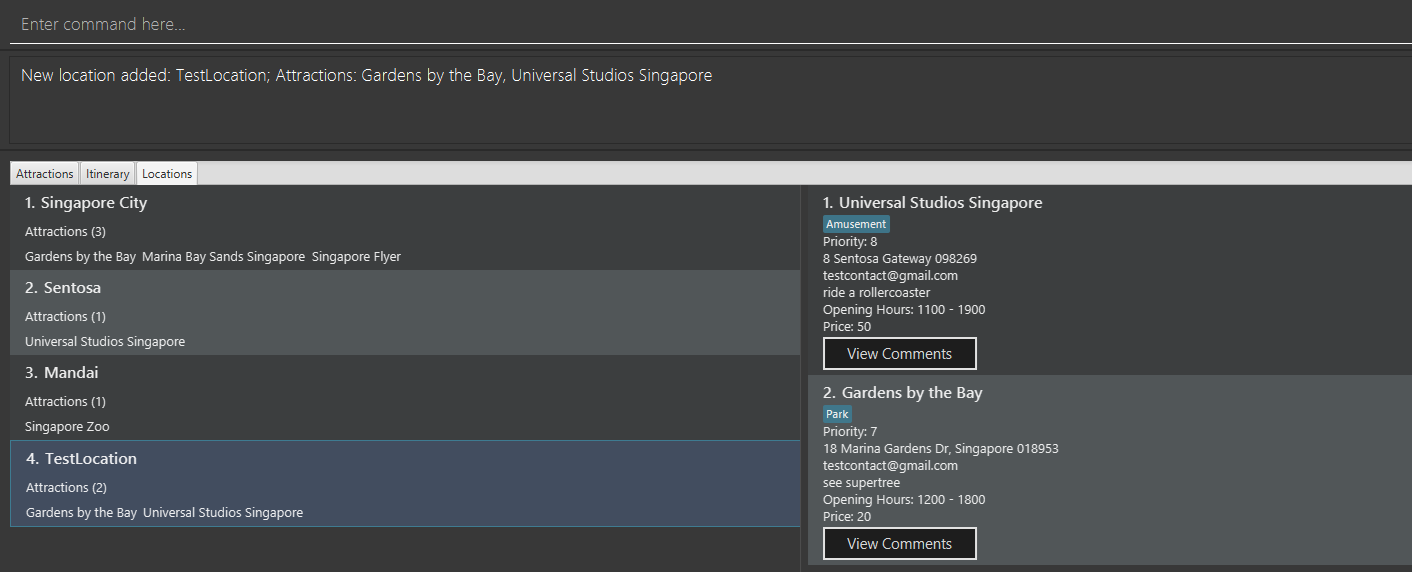This screenshot has width=1412, height=572.
Task: Choose the Mandai location item
Action: point(400,398)
